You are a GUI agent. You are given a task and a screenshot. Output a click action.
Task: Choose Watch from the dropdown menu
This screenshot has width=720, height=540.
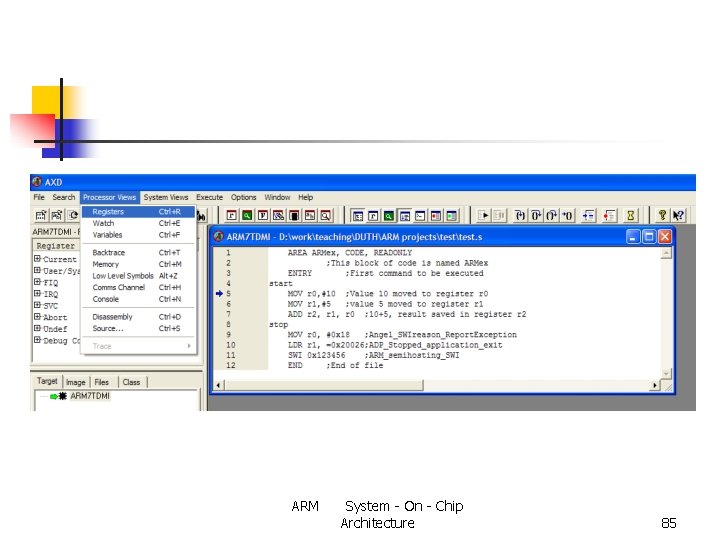(138, 223)
